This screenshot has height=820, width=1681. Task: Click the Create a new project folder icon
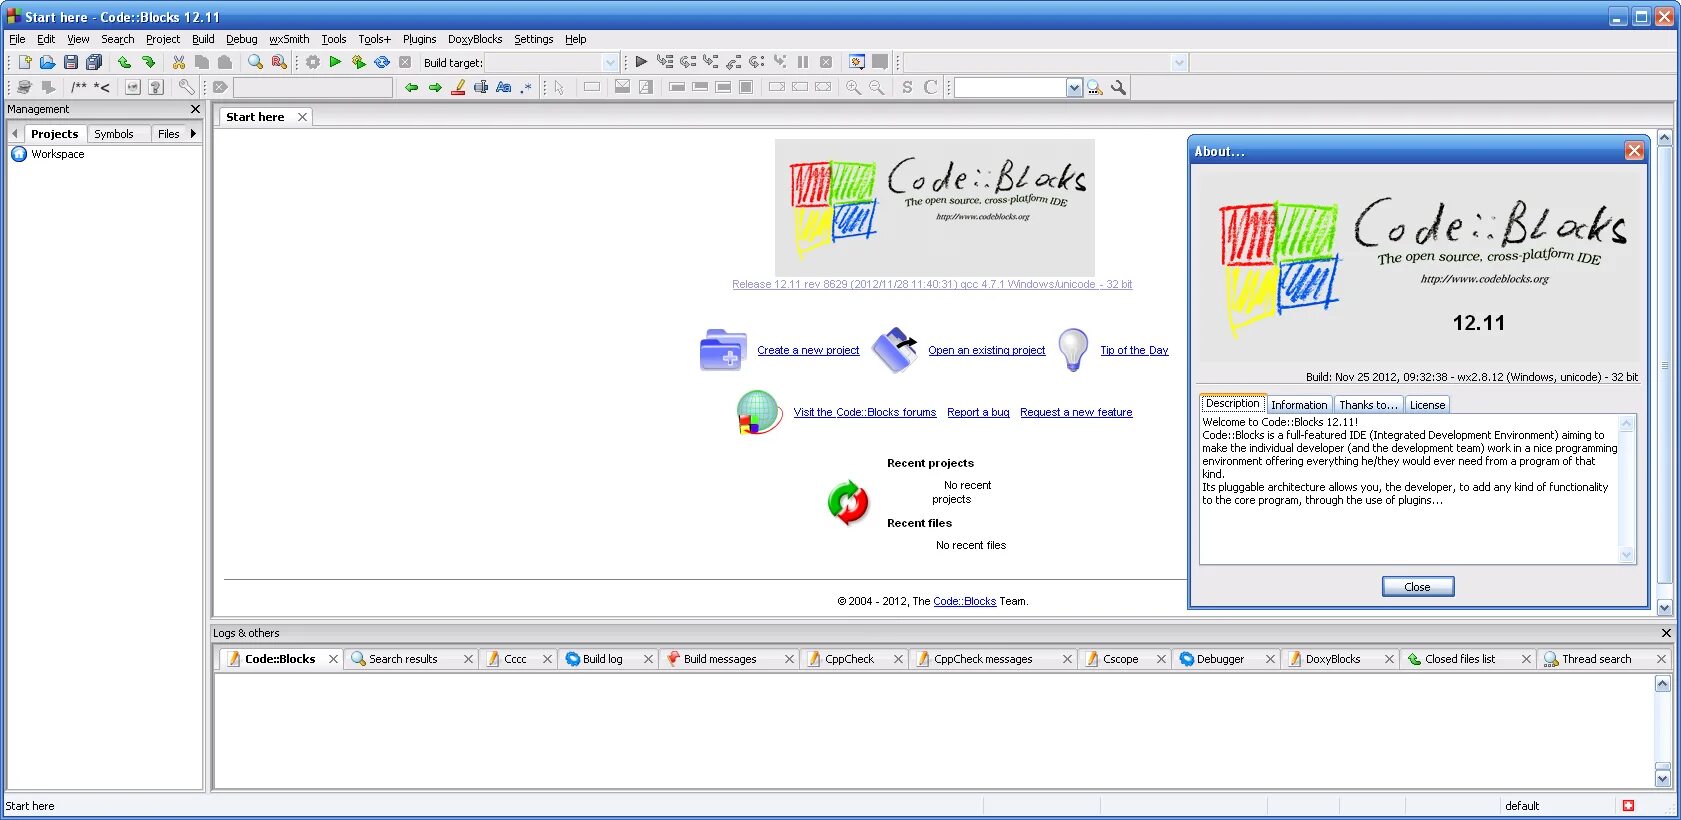pyautogui.click(x=723, y=350)
